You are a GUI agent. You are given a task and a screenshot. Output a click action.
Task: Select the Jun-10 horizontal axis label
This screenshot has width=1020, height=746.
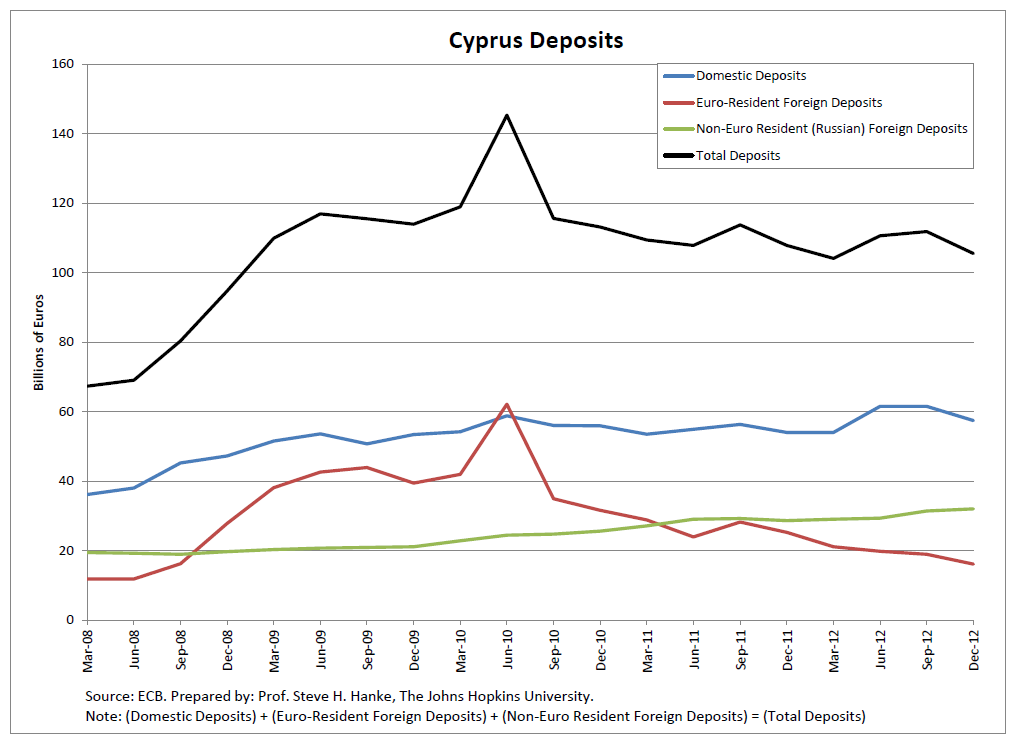tap(507, 648)
